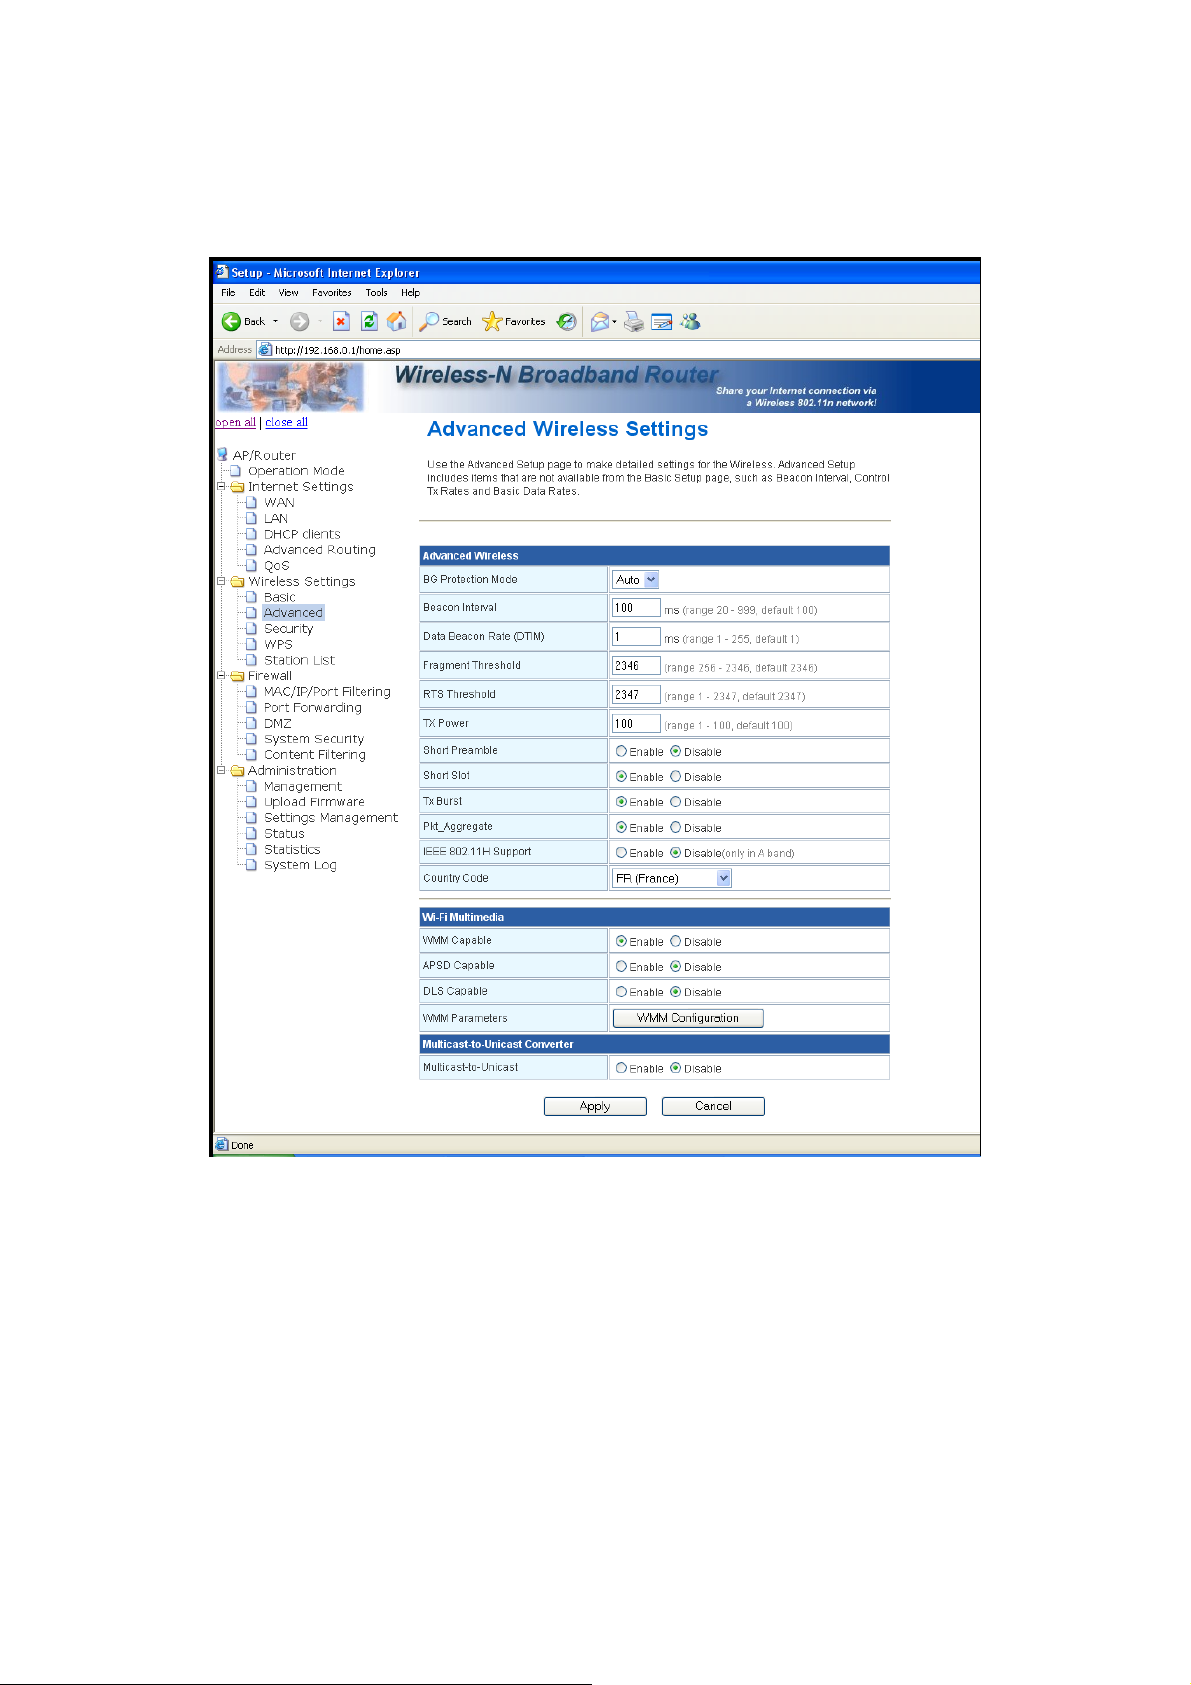Open the Edit menu

[257, 293]
